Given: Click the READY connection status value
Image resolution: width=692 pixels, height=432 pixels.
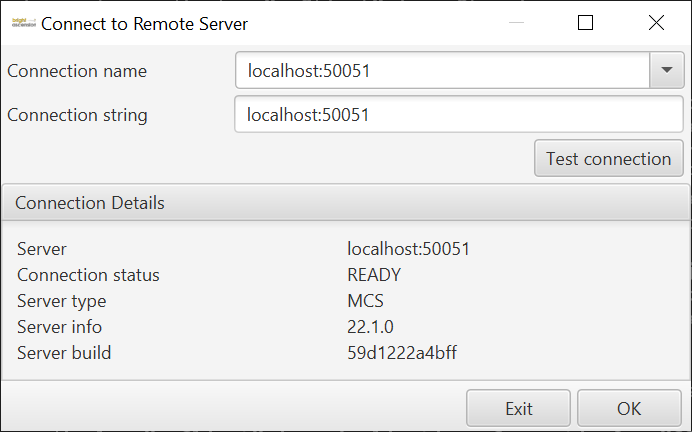Looking at the screenshot, I should click(374, 275).
